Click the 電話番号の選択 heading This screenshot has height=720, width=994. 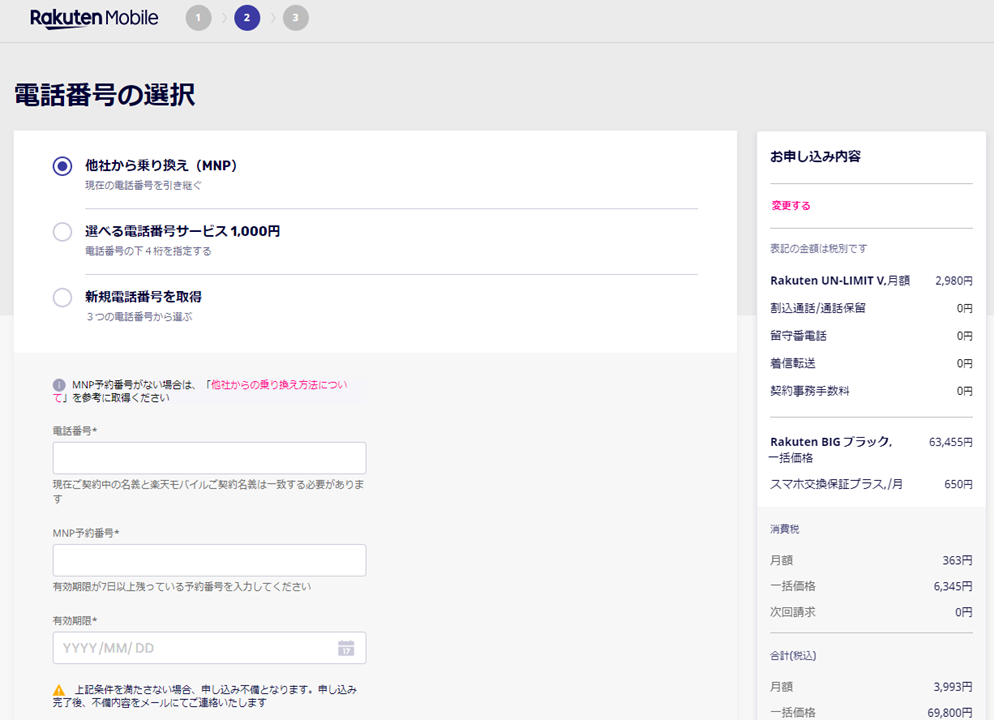(105, 95)
